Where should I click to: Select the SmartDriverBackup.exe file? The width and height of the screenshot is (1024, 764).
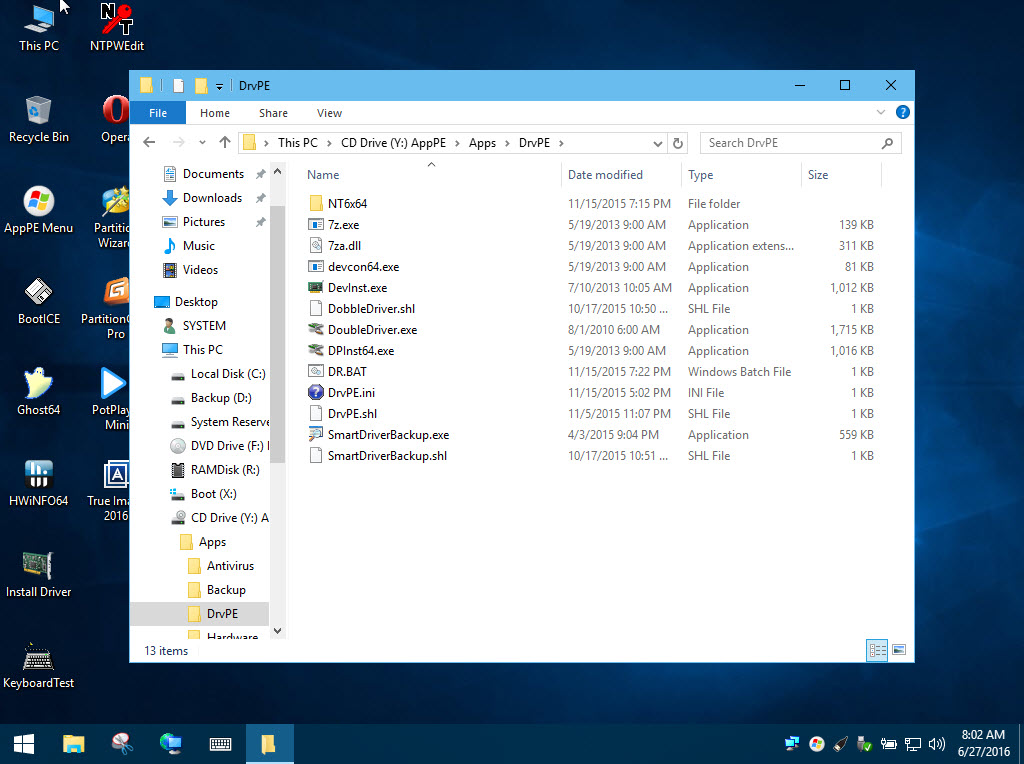pos(388,435)
